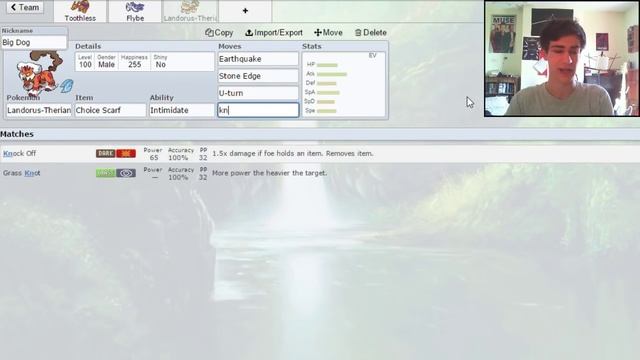Click the Toothless tab sprite icon
This screenshot has width=640, height=360.
(80, 7)
